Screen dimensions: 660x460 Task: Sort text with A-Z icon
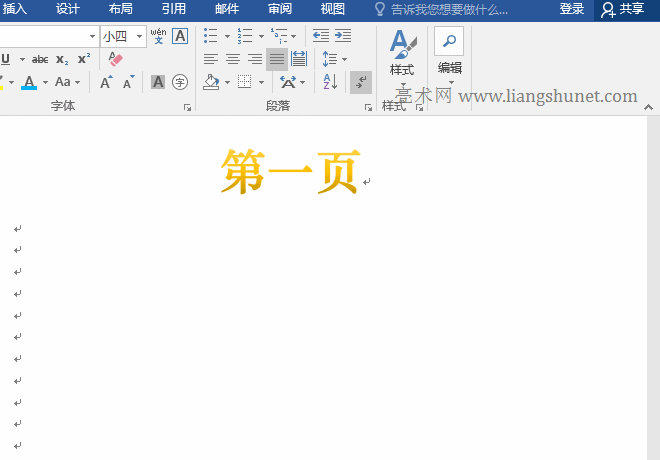[330, 82]
